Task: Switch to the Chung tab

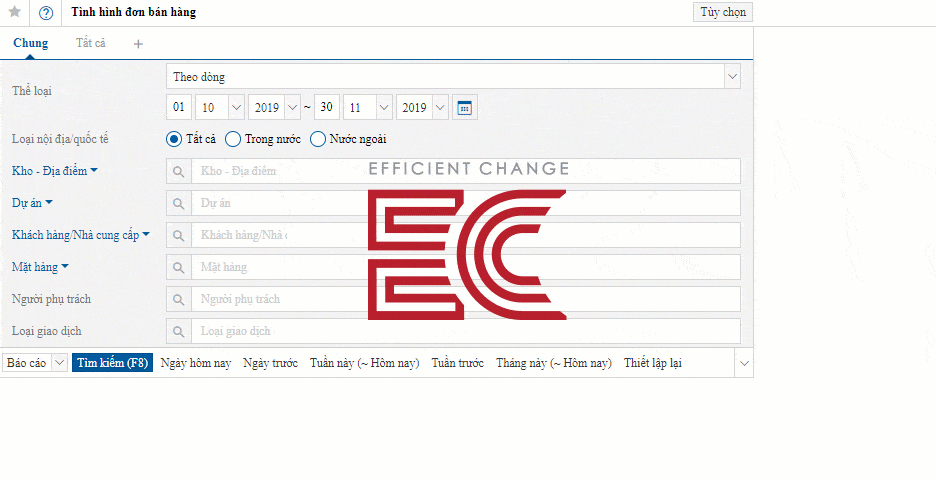Action: point(30,44)
